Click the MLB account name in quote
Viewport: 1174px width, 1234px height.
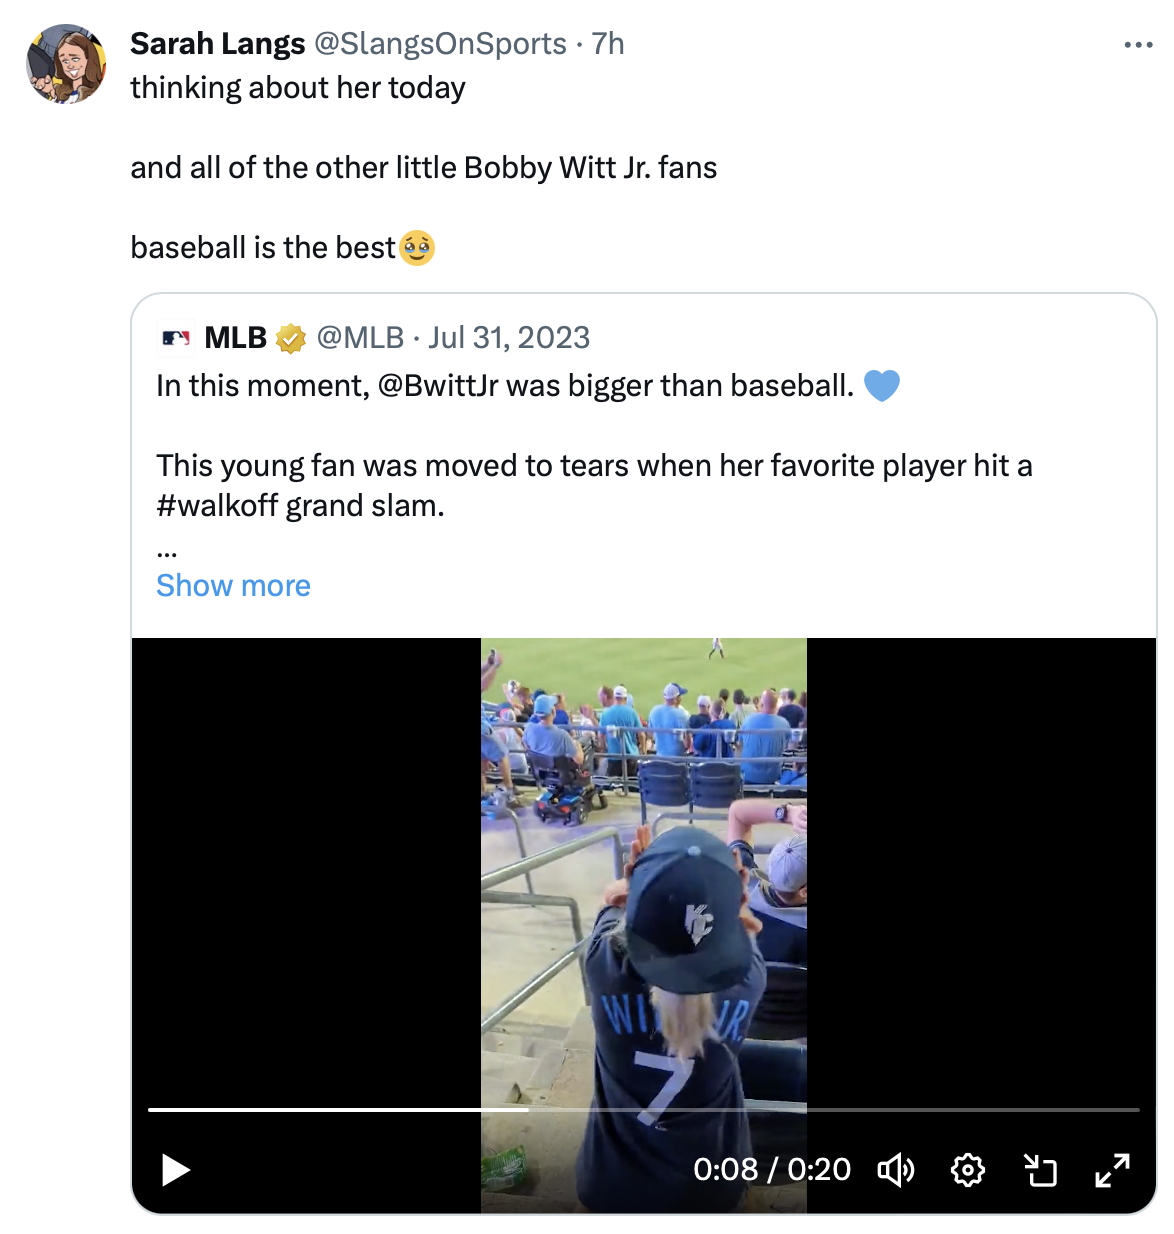click(x=235, y=338)
